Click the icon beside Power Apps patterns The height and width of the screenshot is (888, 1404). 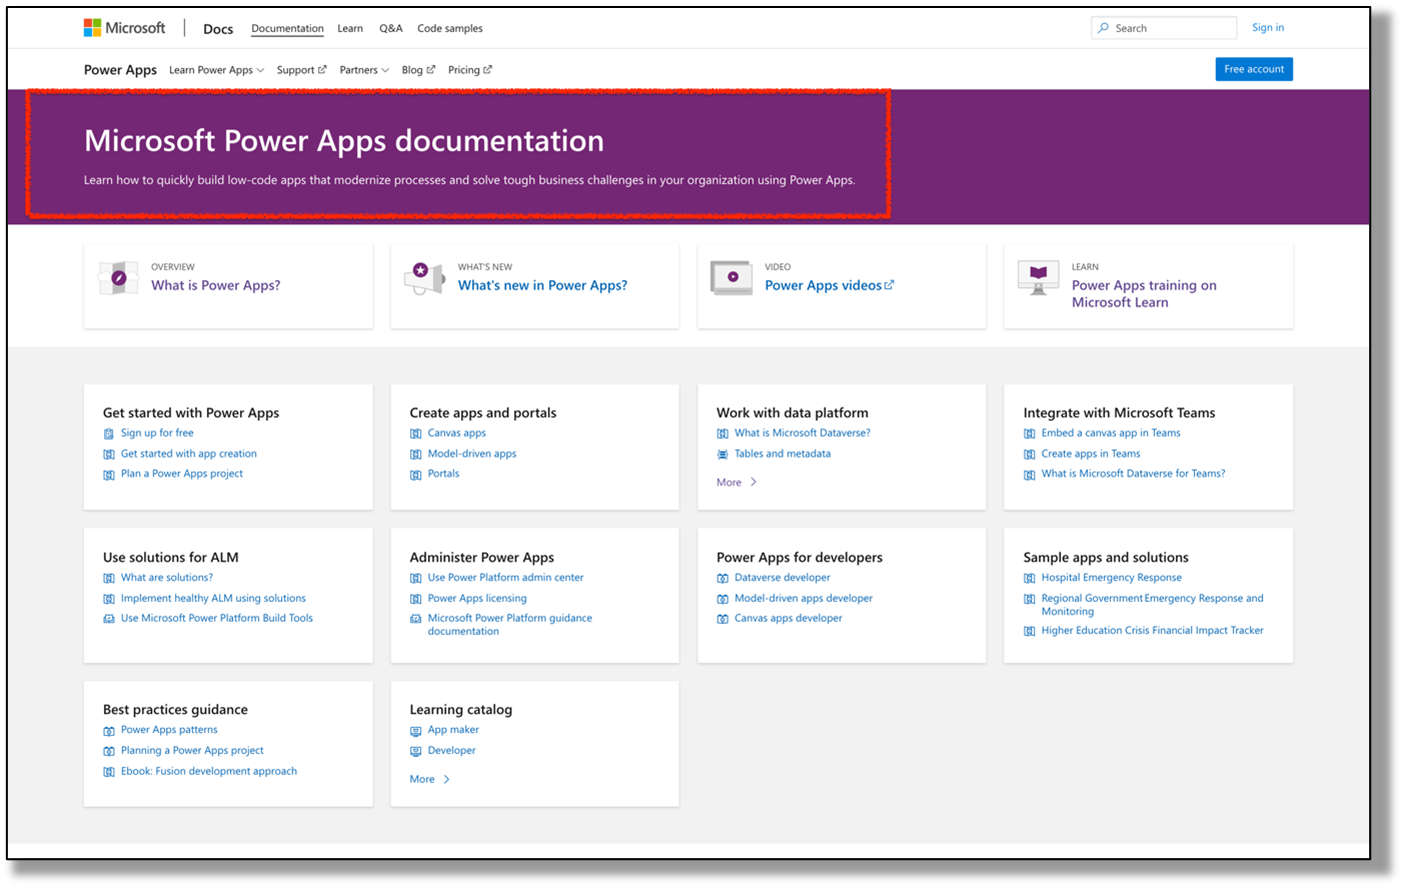109,731
